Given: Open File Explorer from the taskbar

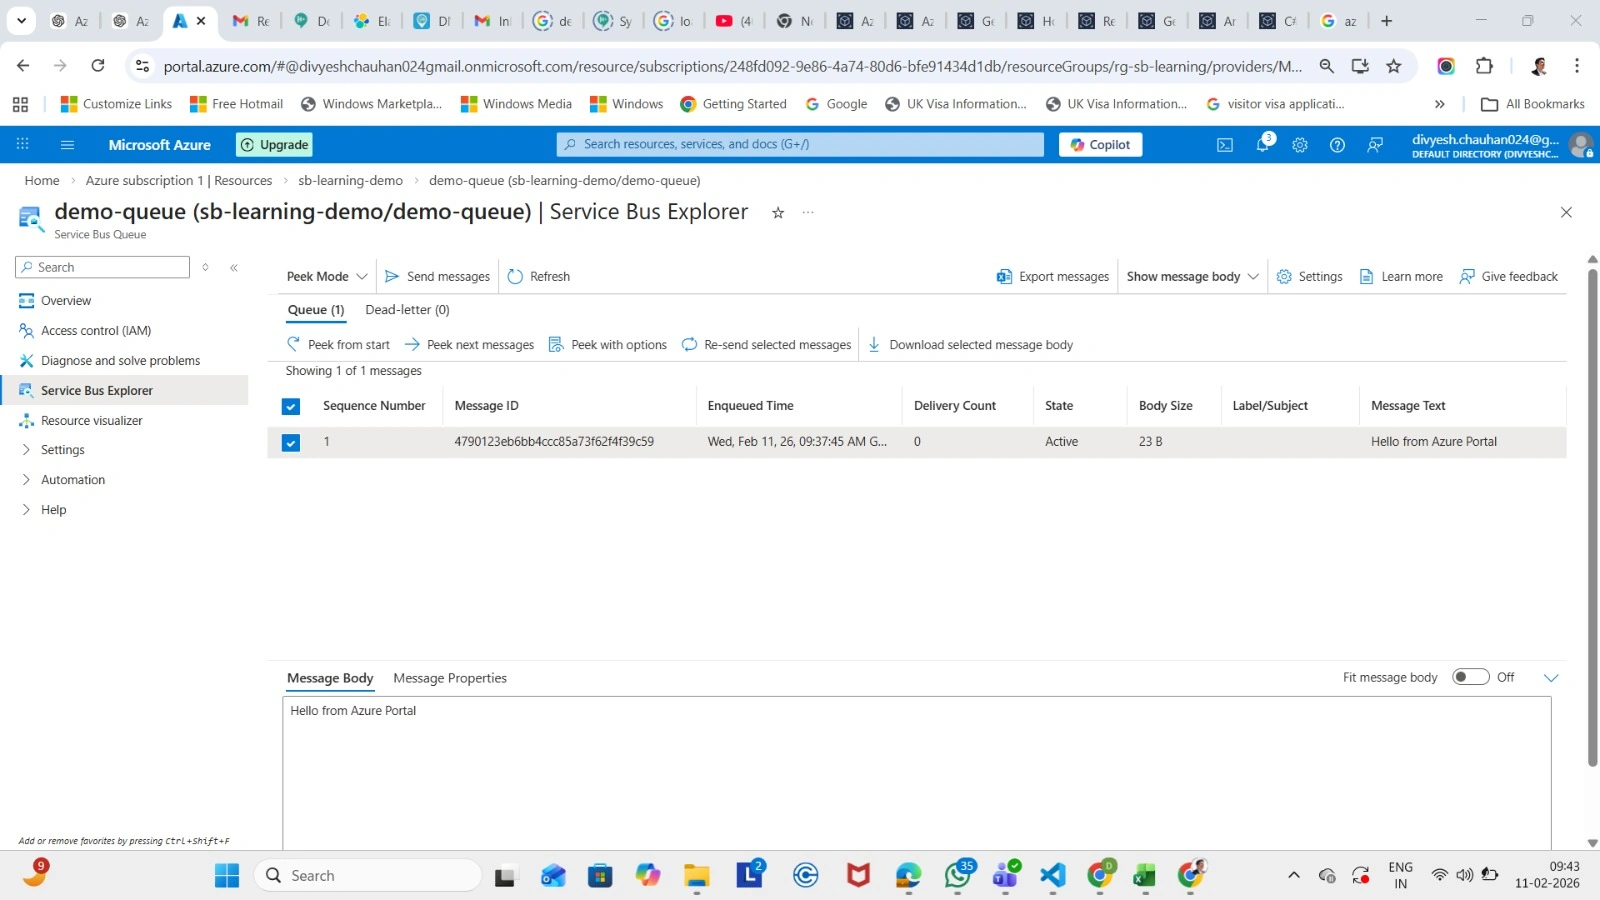Looking at the screenshot, I should (697, 876).
